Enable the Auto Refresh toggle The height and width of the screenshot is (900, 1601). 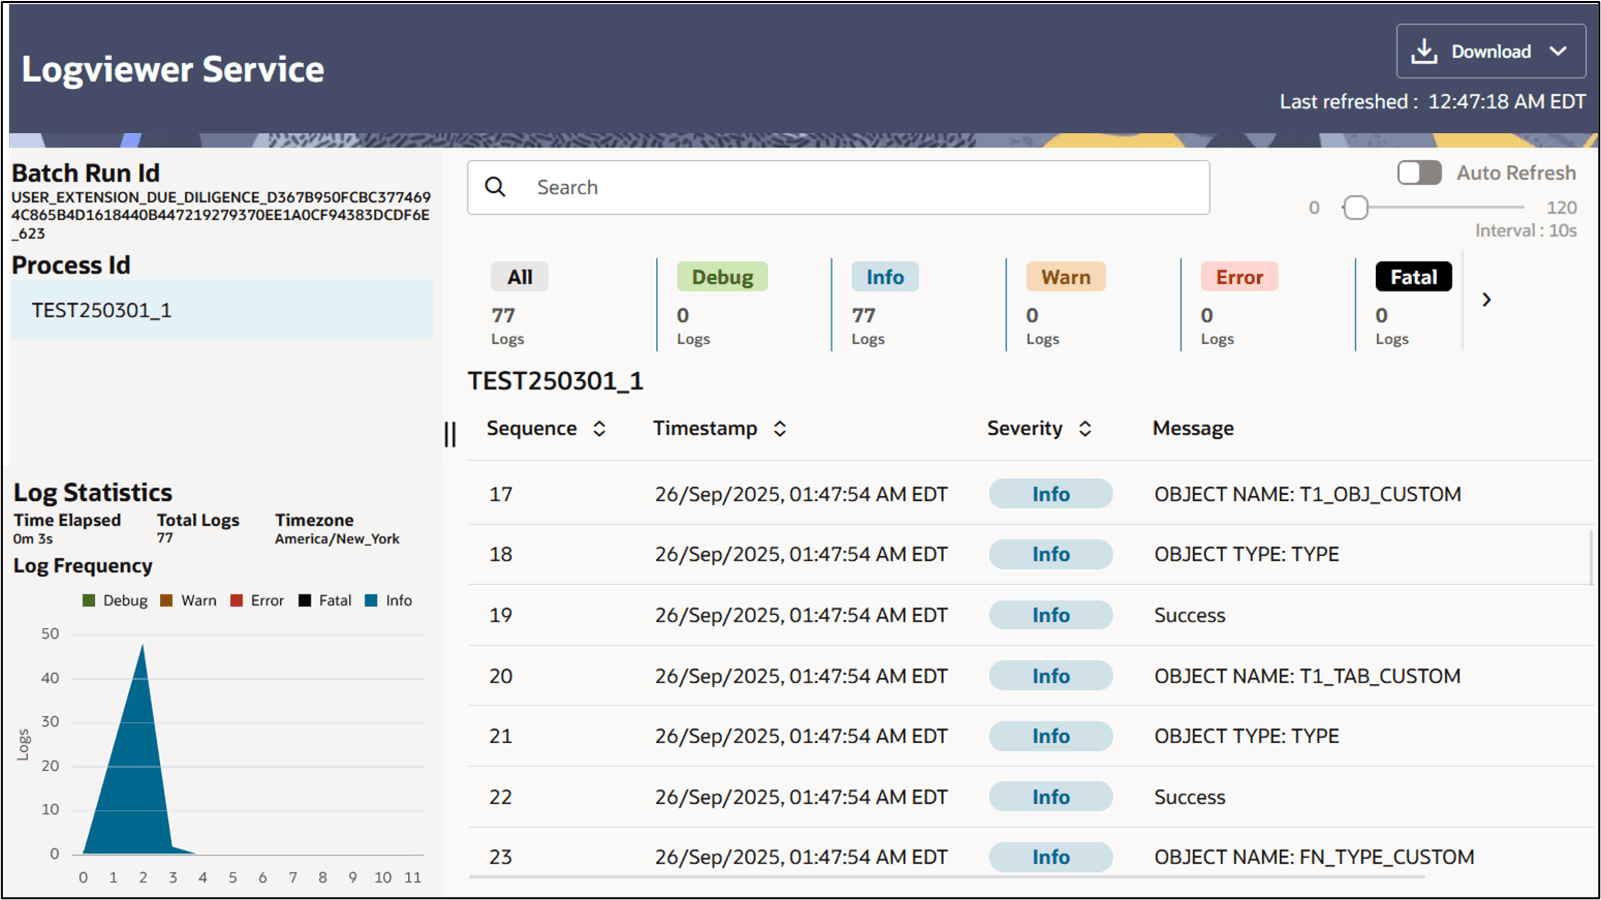point(1418,172)
